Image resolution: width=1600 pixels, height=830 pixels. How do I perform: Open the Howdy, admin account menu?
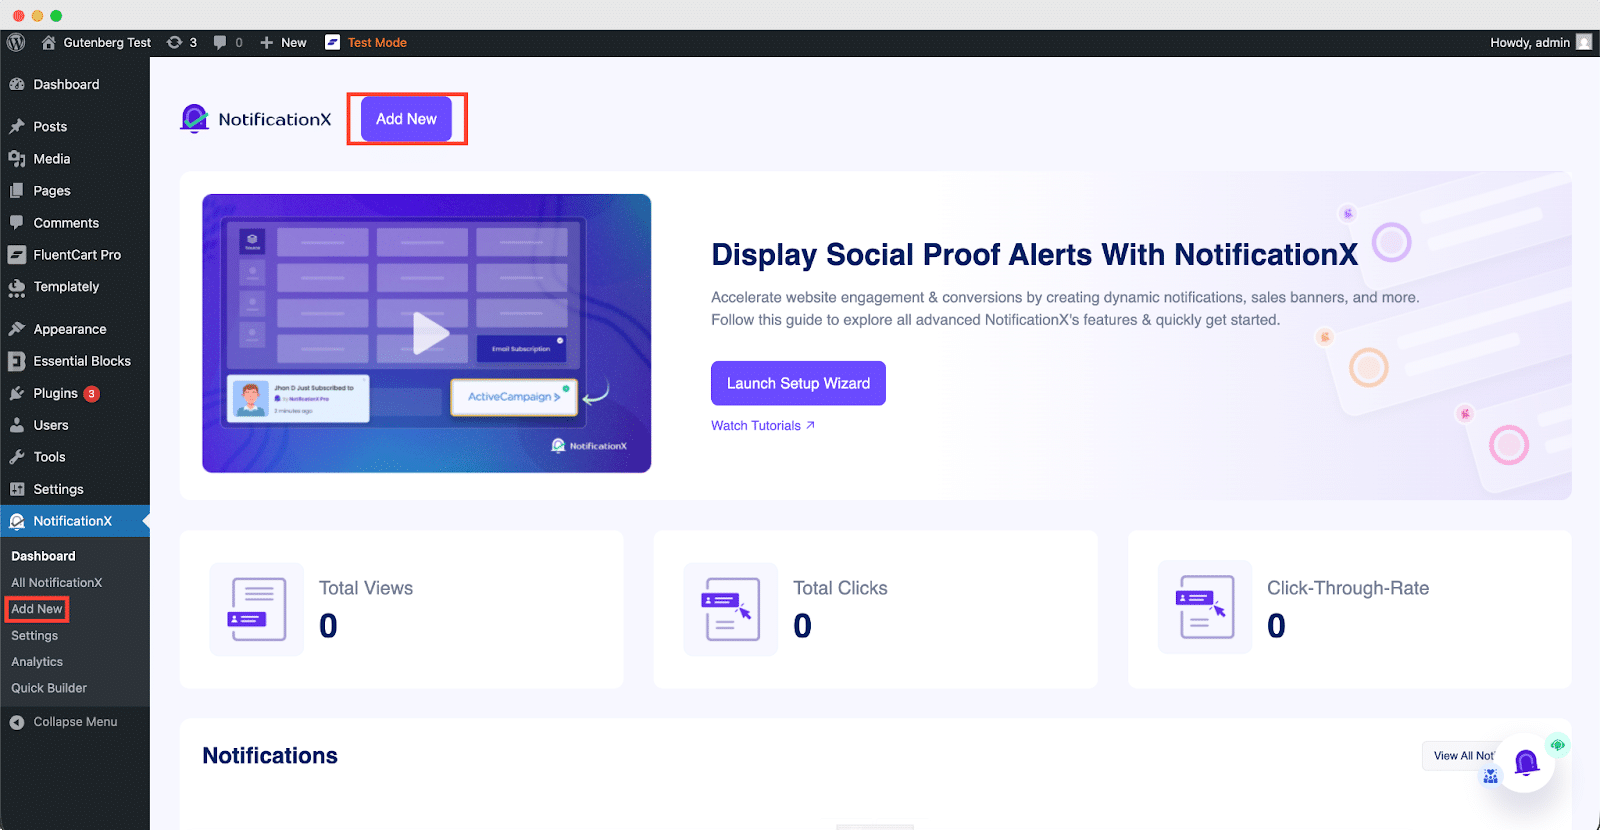1529,42
